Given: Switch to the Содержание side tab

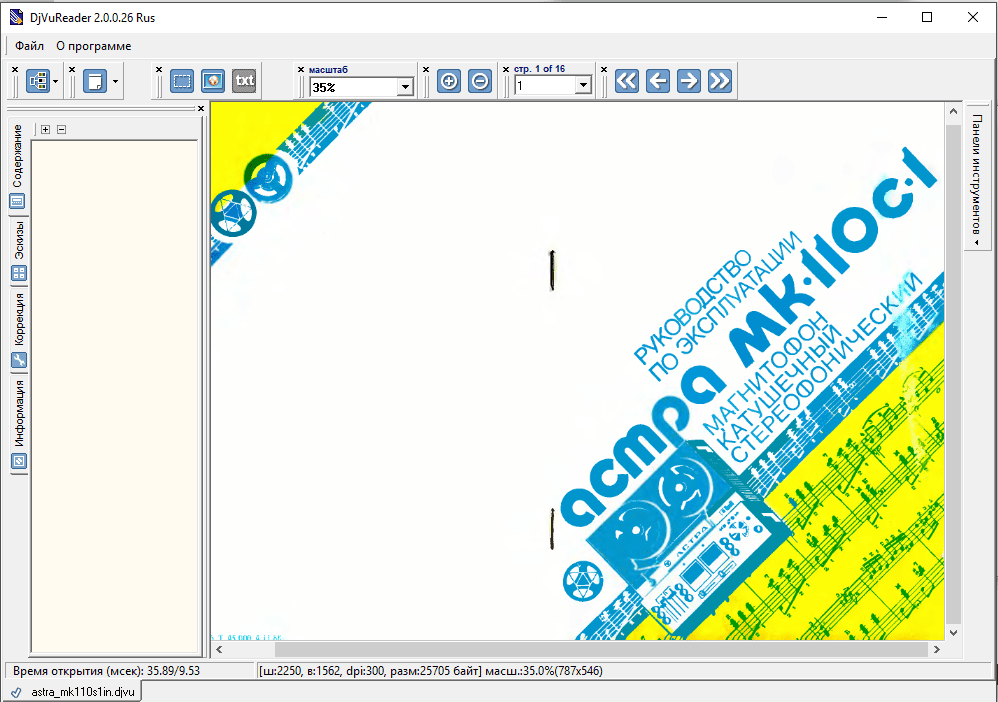Looking at the screenshot, I should 18,167.
